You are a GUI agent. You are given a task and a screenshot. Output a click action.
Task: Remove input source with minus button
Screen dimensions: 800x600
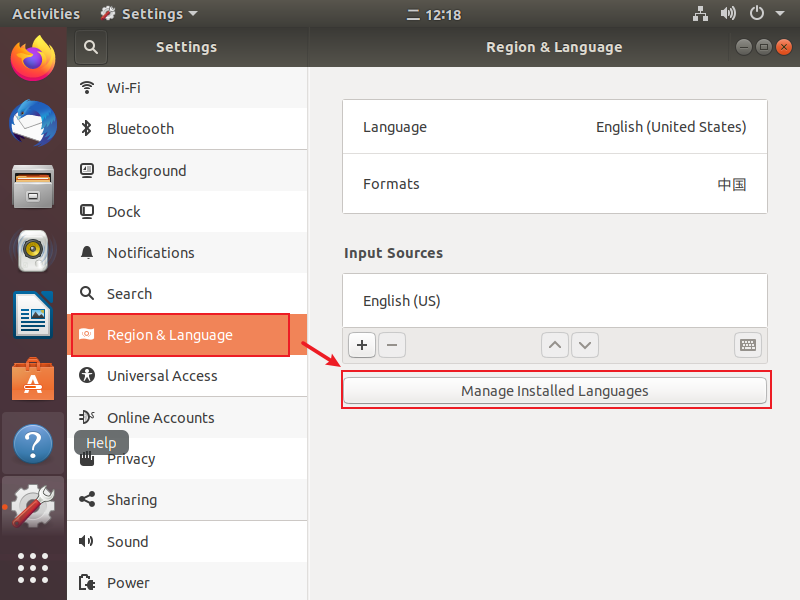392,345
